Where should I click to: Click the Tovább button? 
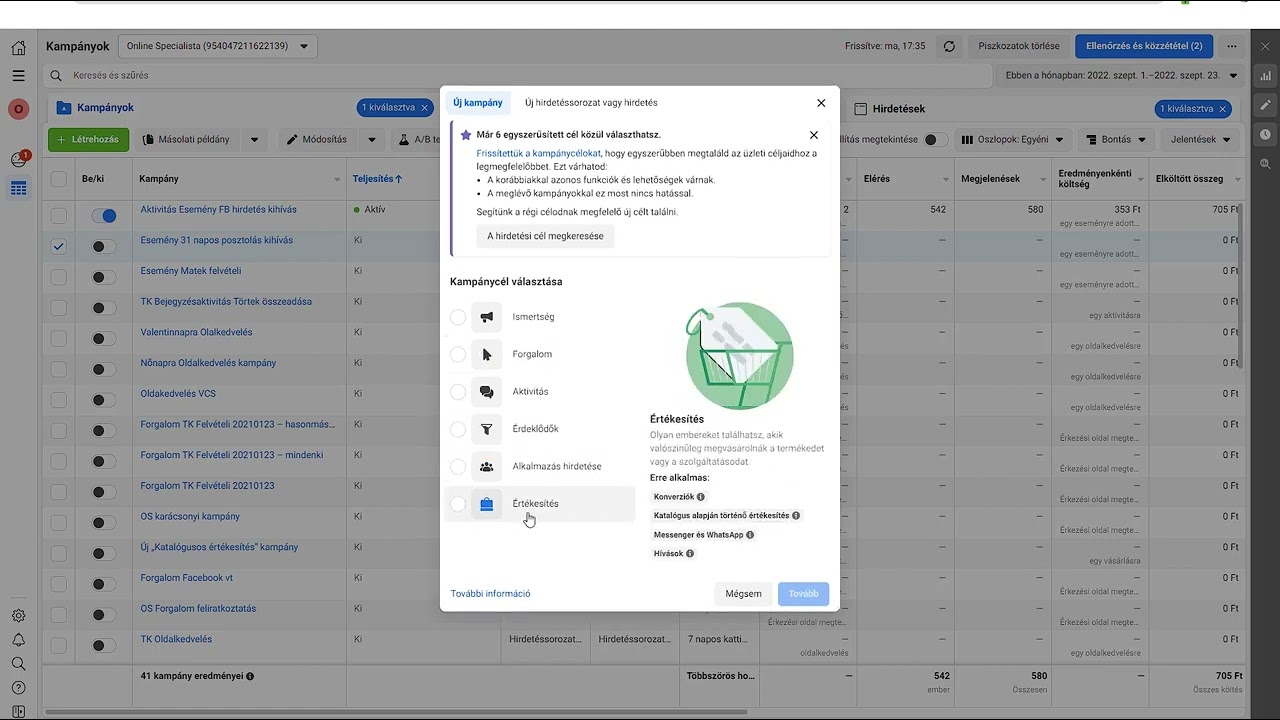(803, 594)
